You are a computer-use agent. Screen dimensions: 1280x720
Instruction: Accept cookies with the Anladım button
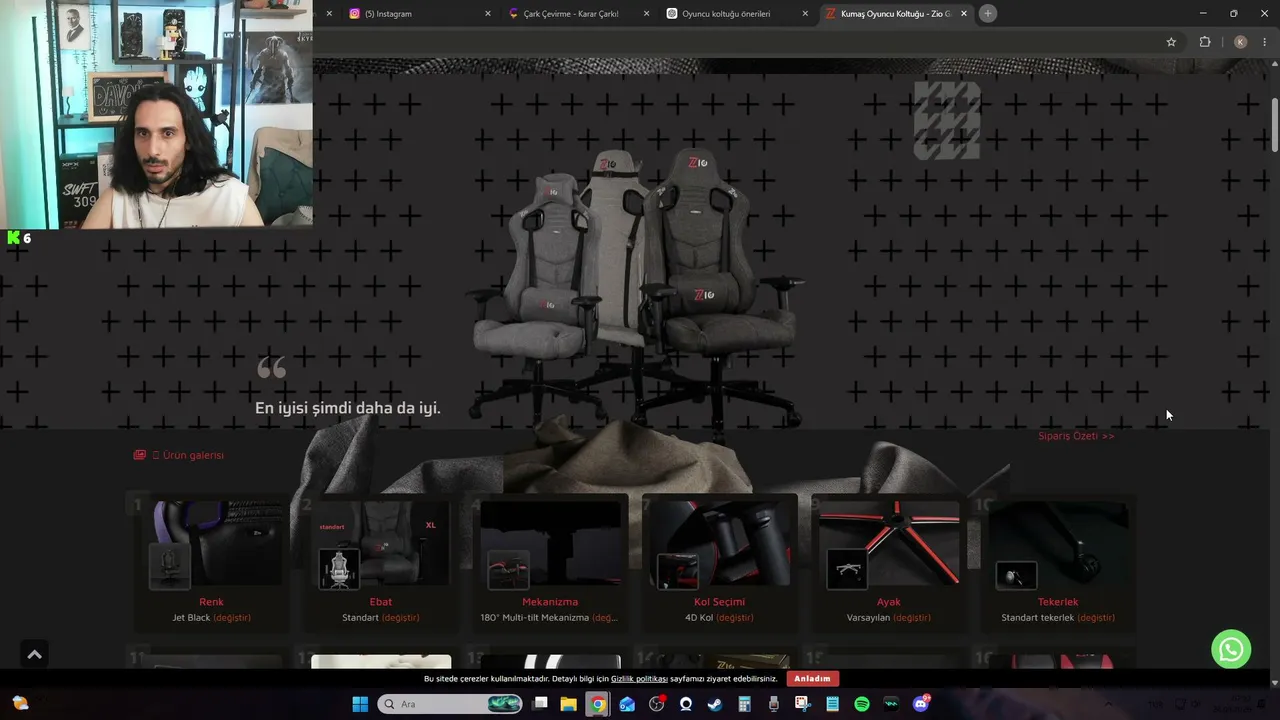pyautogui.click(x=812, y=679)
